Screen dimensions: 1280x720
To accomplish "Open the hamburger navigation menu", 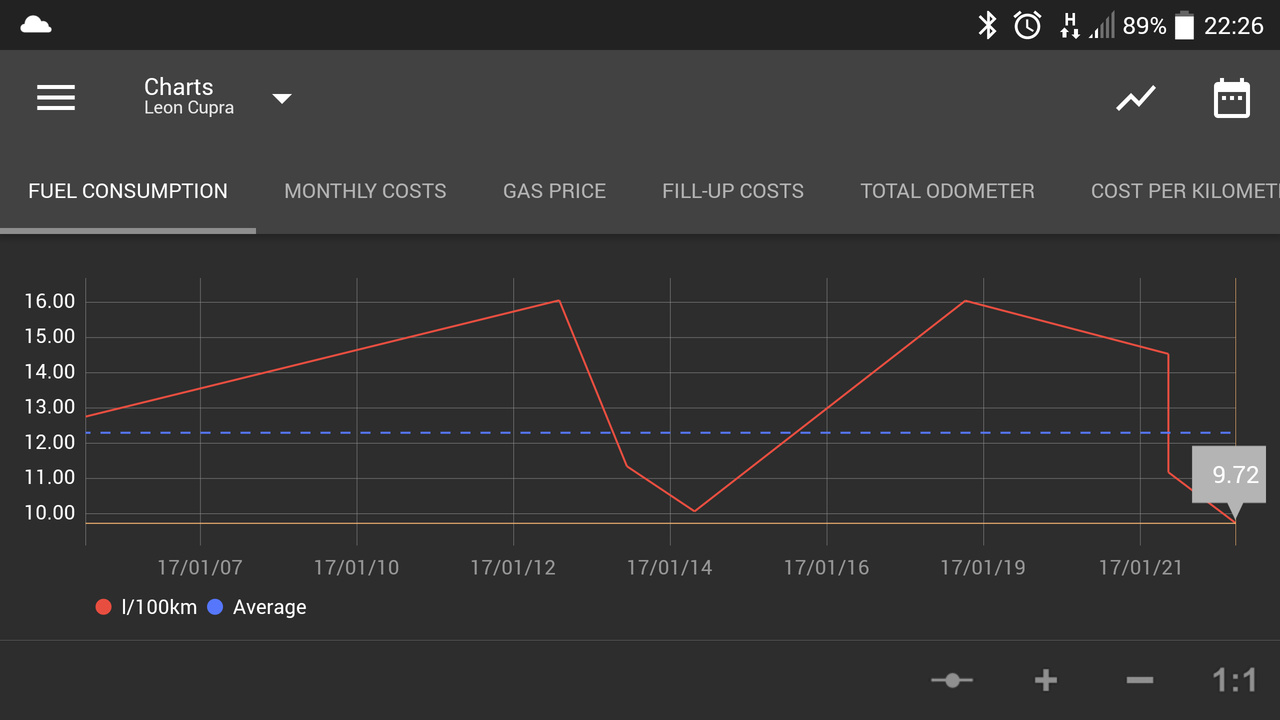I will 56,98.
